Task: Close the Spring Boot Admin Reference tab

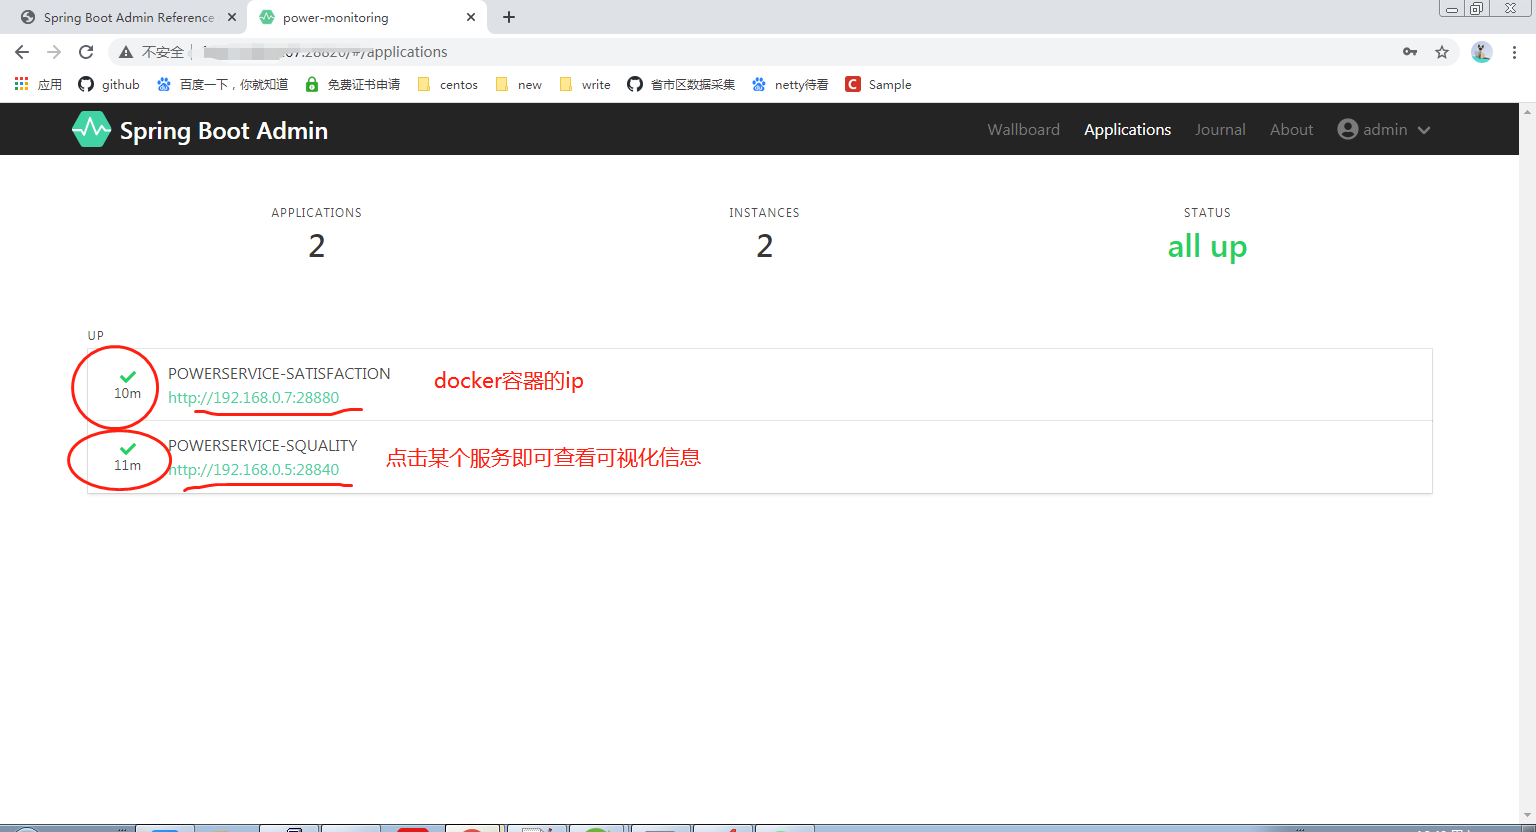Action: pos(231,17)
